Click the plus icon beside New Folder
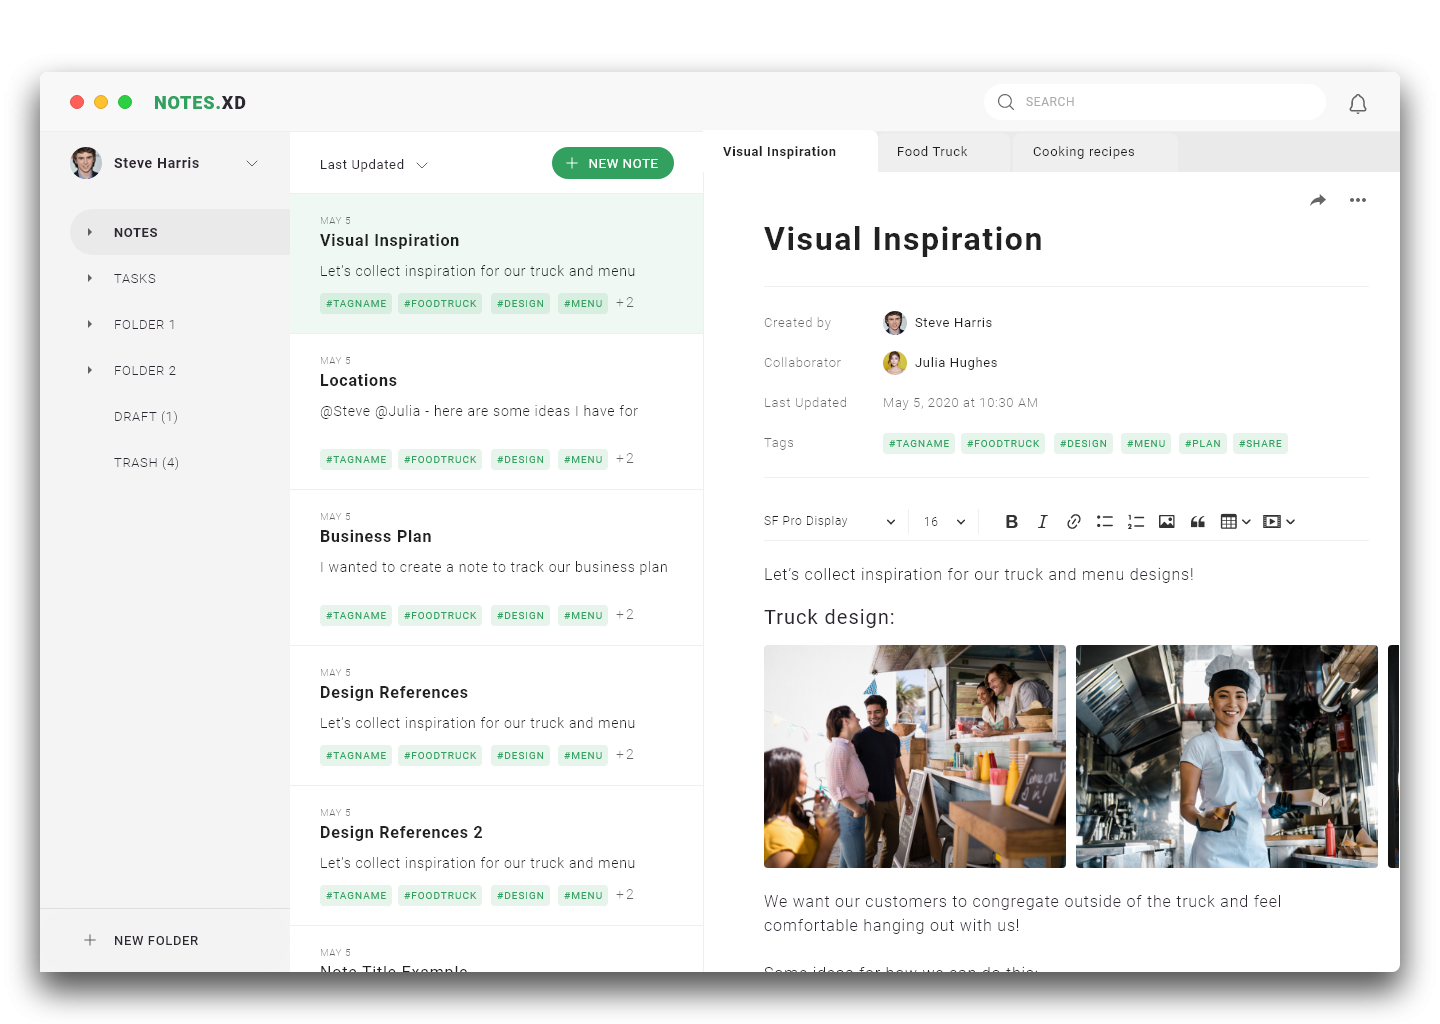This screenshot has width=1440, height=1024. tap(90, 940)
